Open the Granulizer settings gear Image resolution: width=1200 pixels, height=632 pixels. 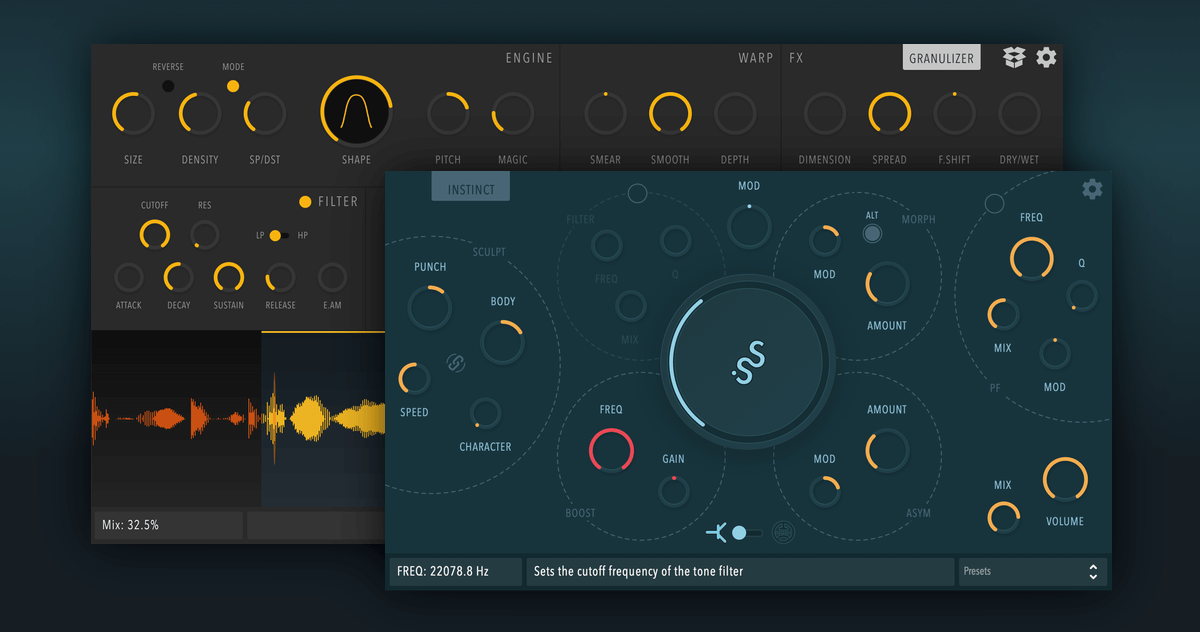pyautogui.click(x=1046, y=58)
